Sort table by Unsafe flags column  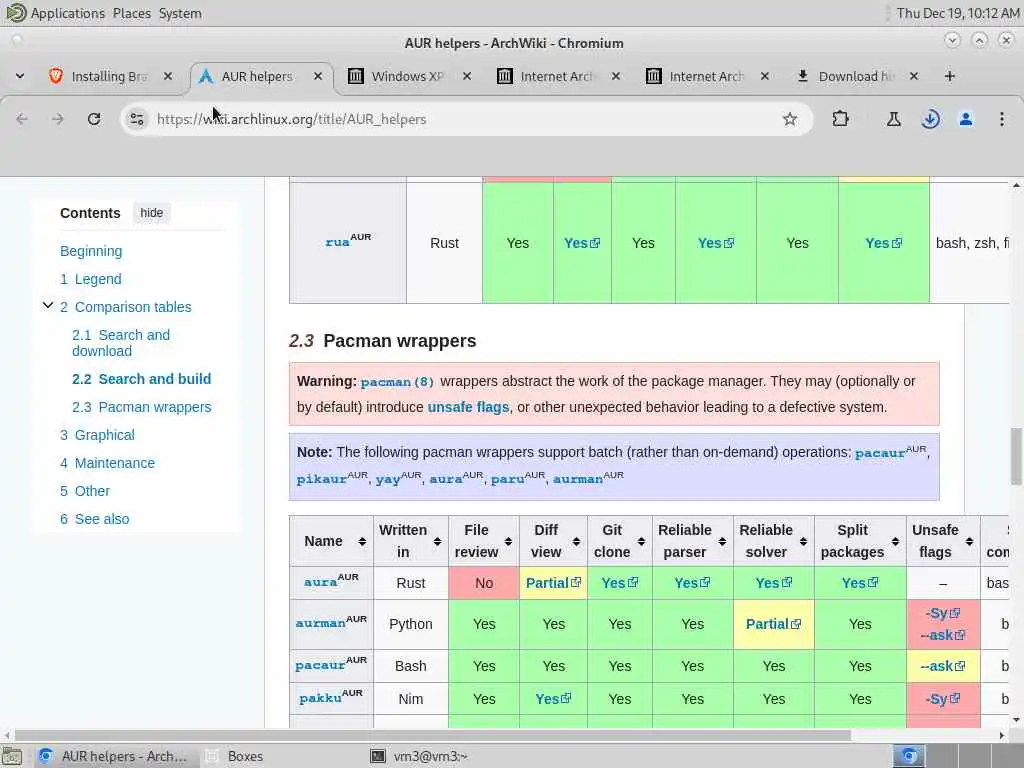(x=943, y=541)
